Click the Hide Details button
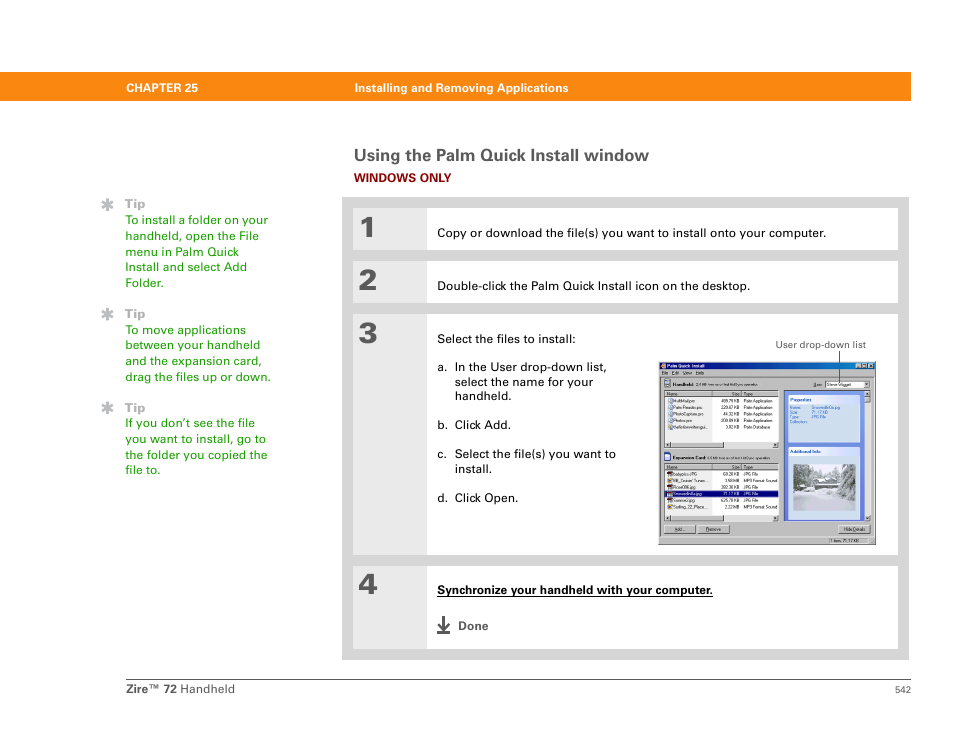This screenshot has height=738, width=954. [x=854, y=529]
